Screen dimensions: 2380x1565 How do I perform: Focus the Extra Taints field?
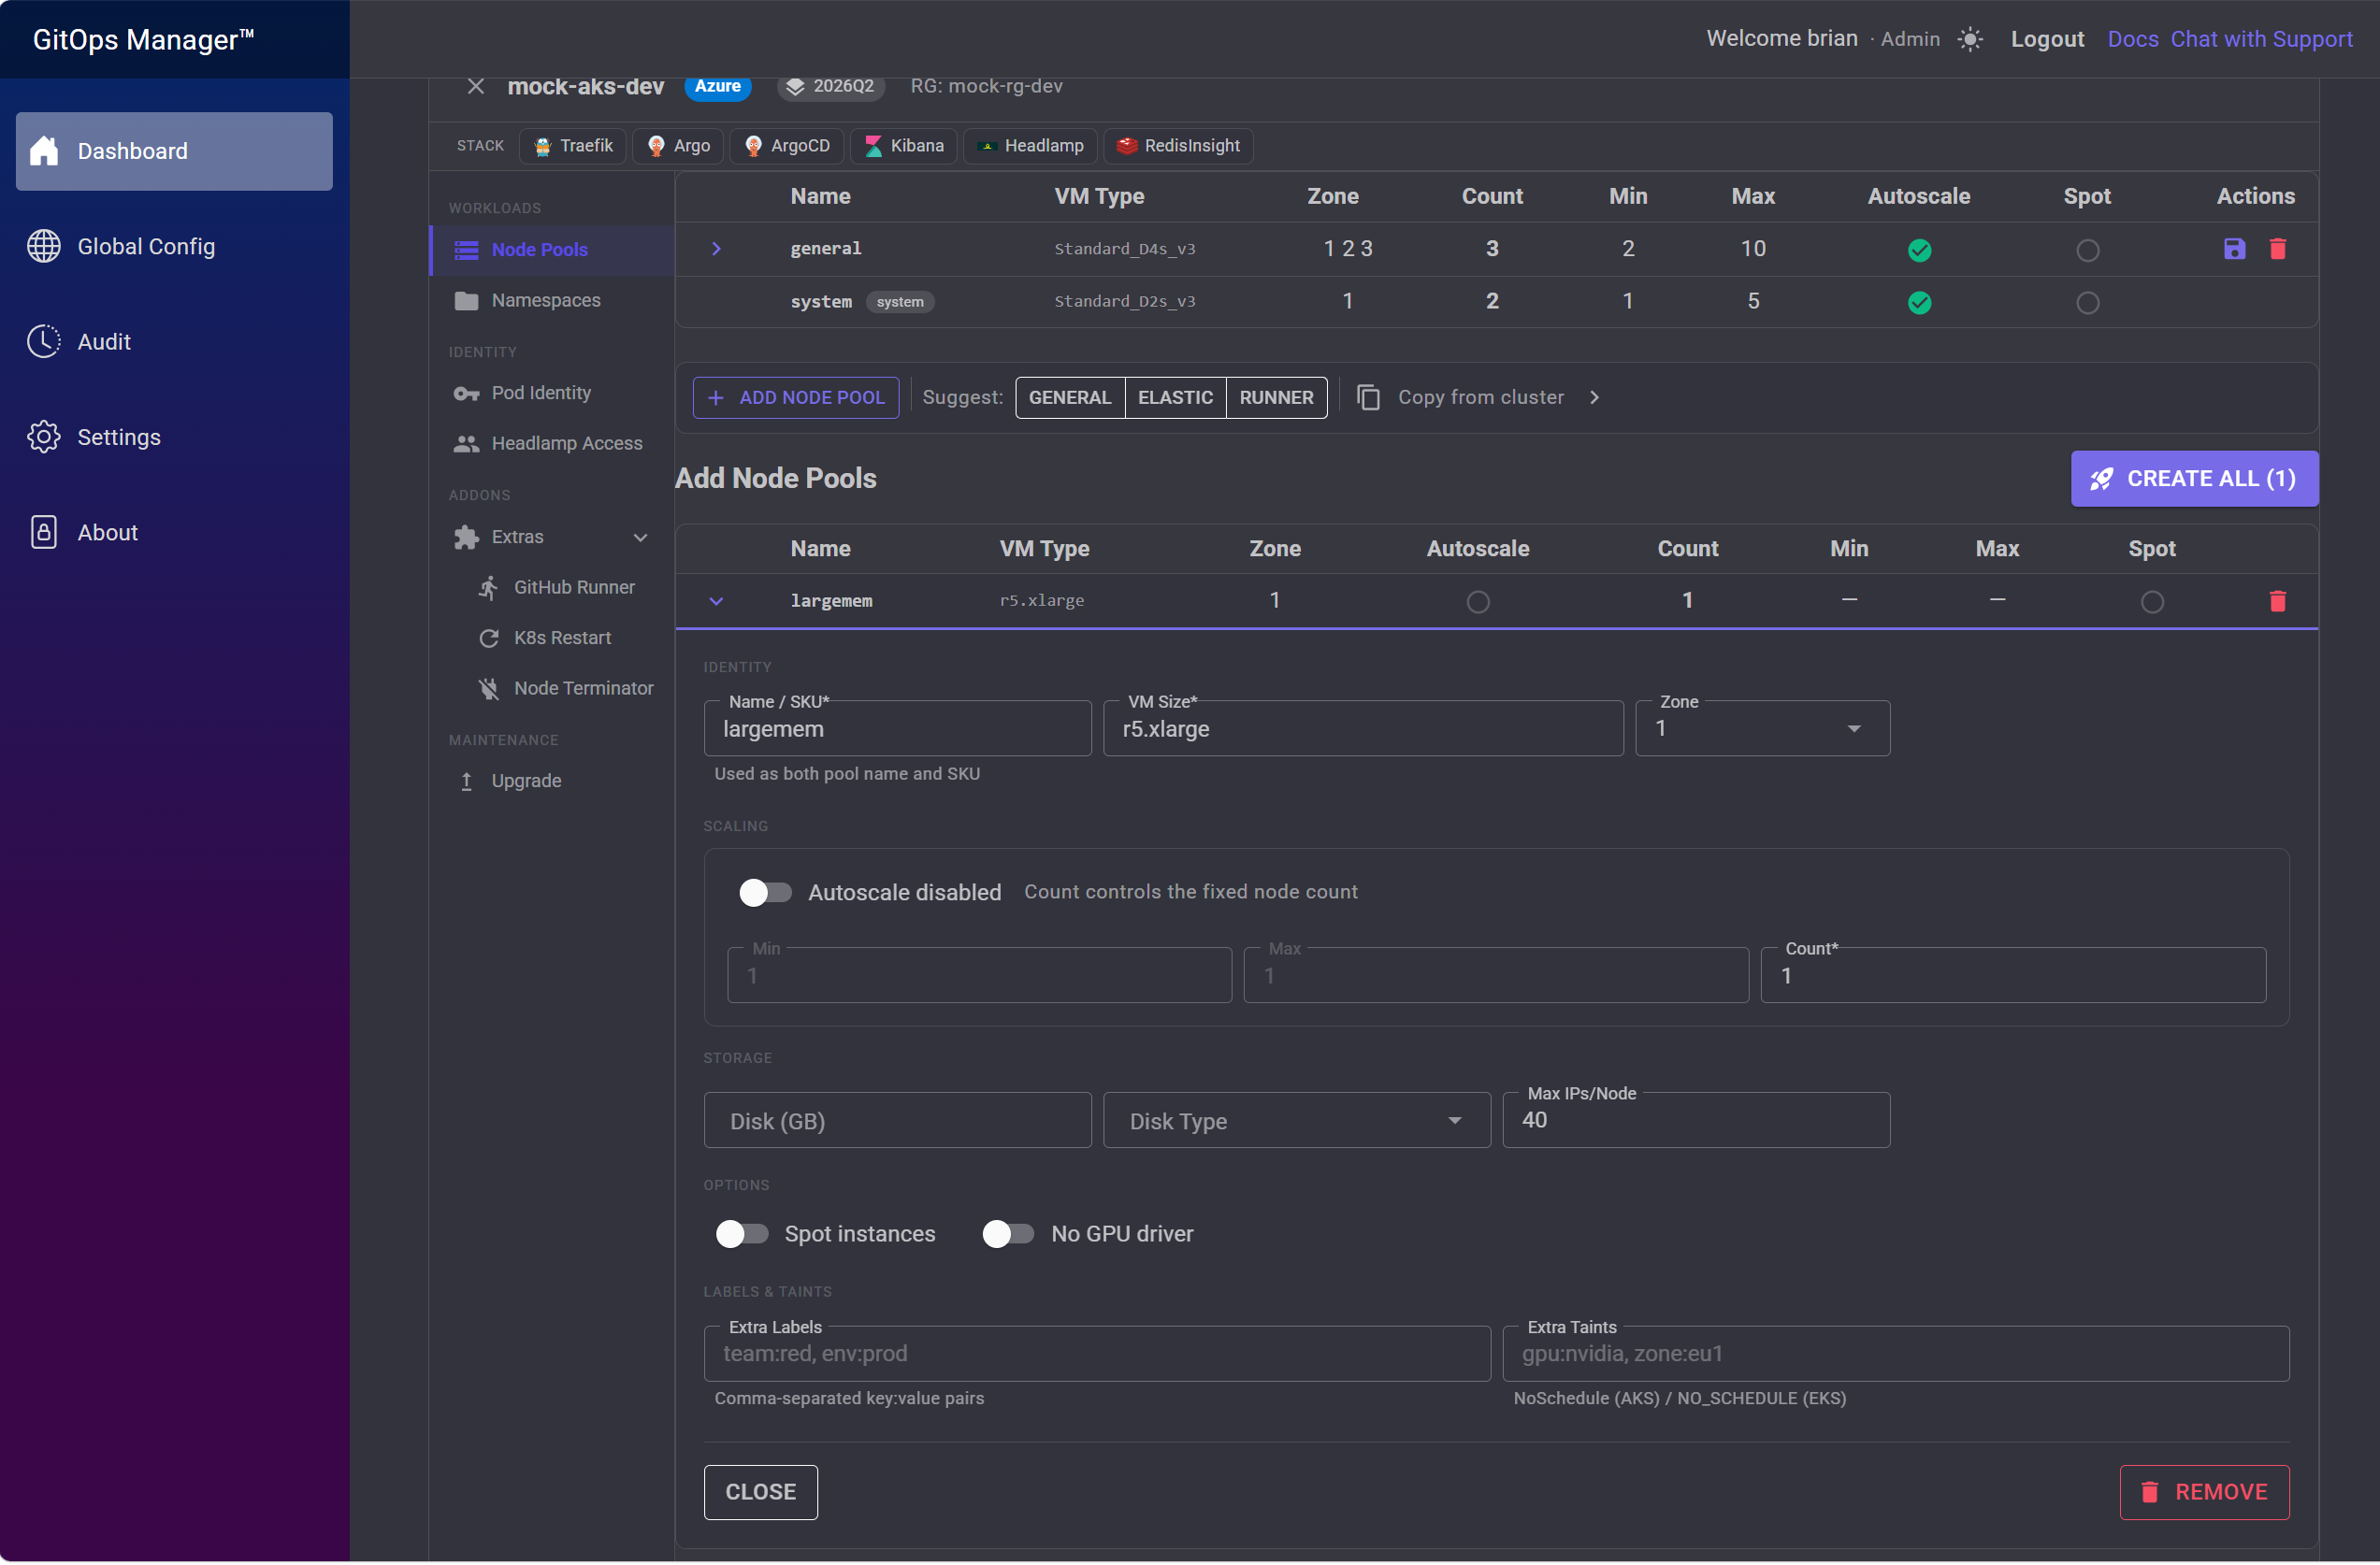pyautogui.click(x=1897, y=1354)
